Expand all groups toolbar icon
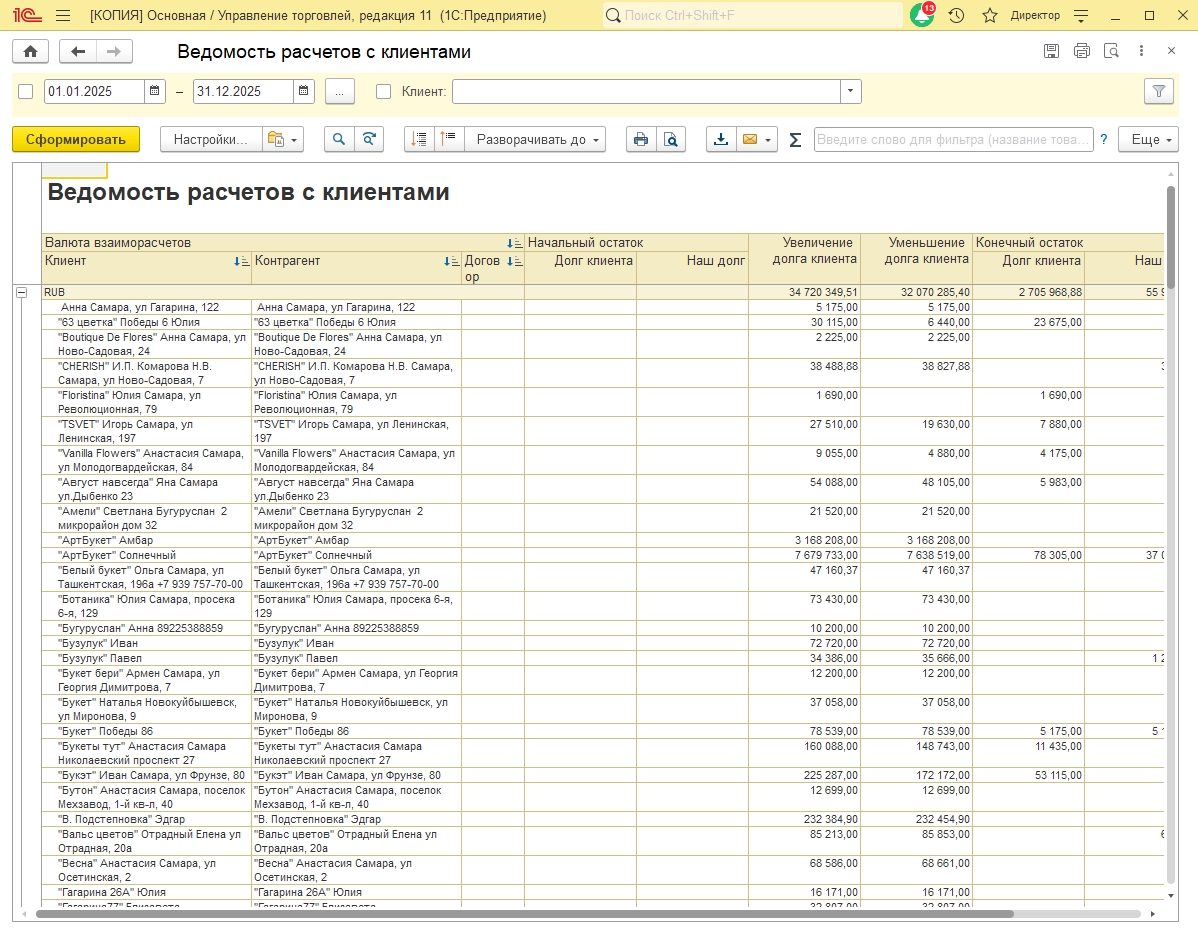 tap(449, 139)
